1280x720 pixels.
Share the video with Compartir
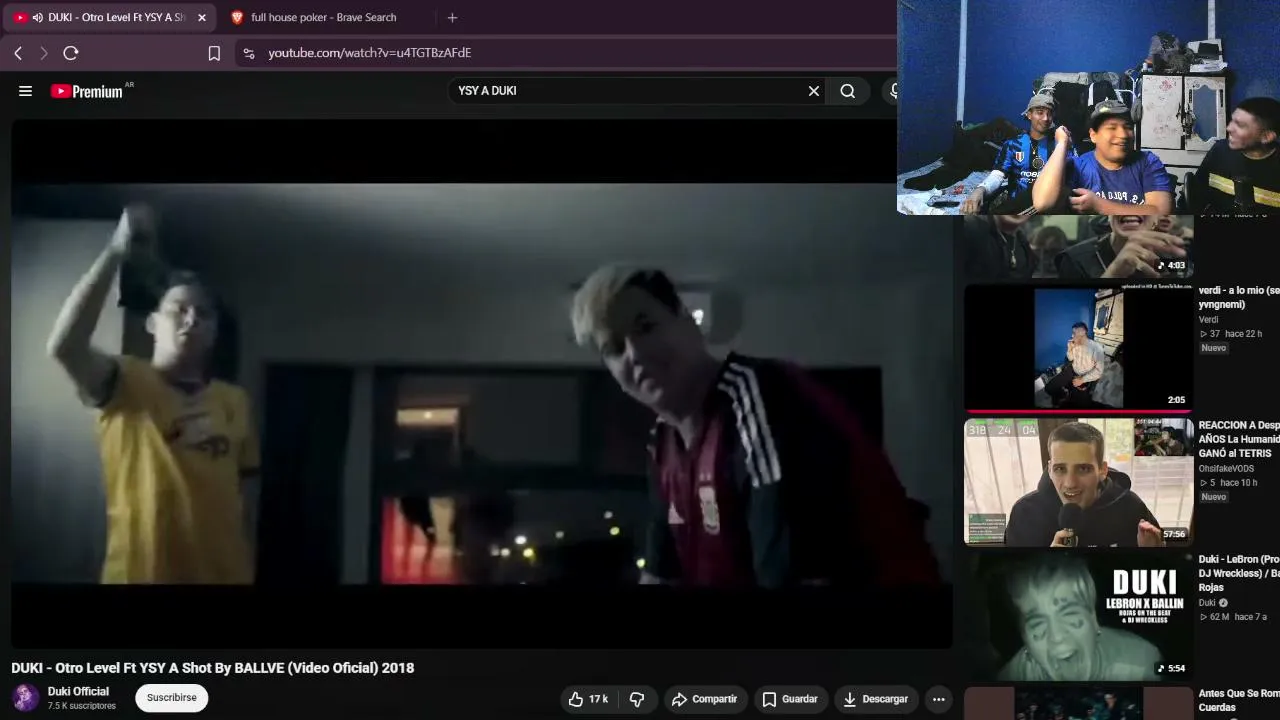pyautogui.click(x=704, y=699)
